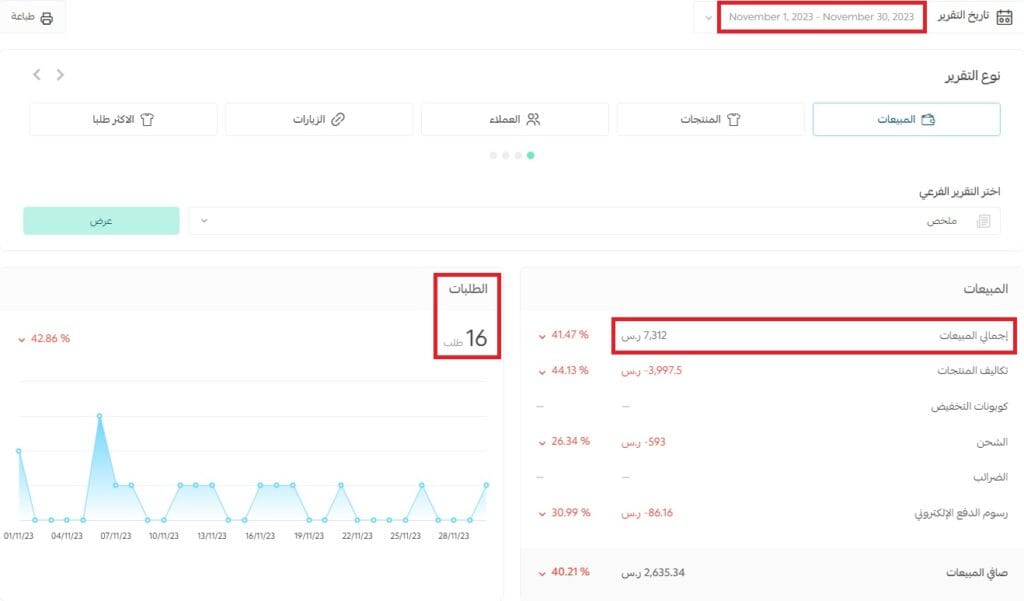The height and width of the screenshot is (601, 1024).
Task: Click the المبيعات panel heading
Action: (985, 289)
